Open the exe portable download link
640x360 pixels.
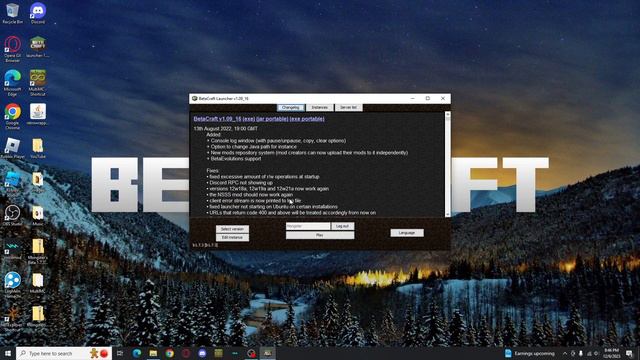tap(307, 119)
